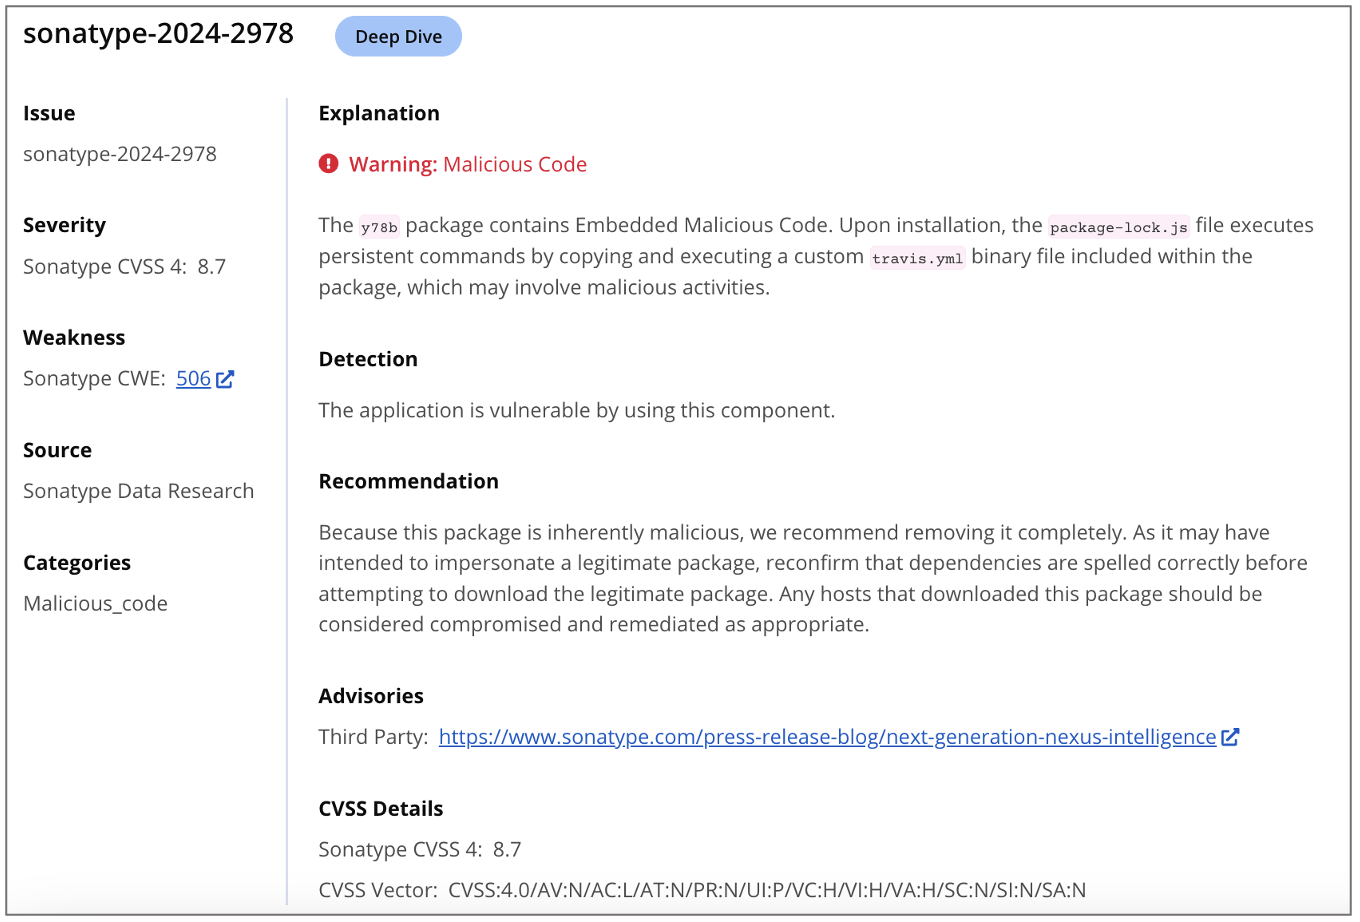Click external link icon beside CWE 506
Image resolution: width=1360 pixels, height=922 pixels.
click(x=225, y=379)
